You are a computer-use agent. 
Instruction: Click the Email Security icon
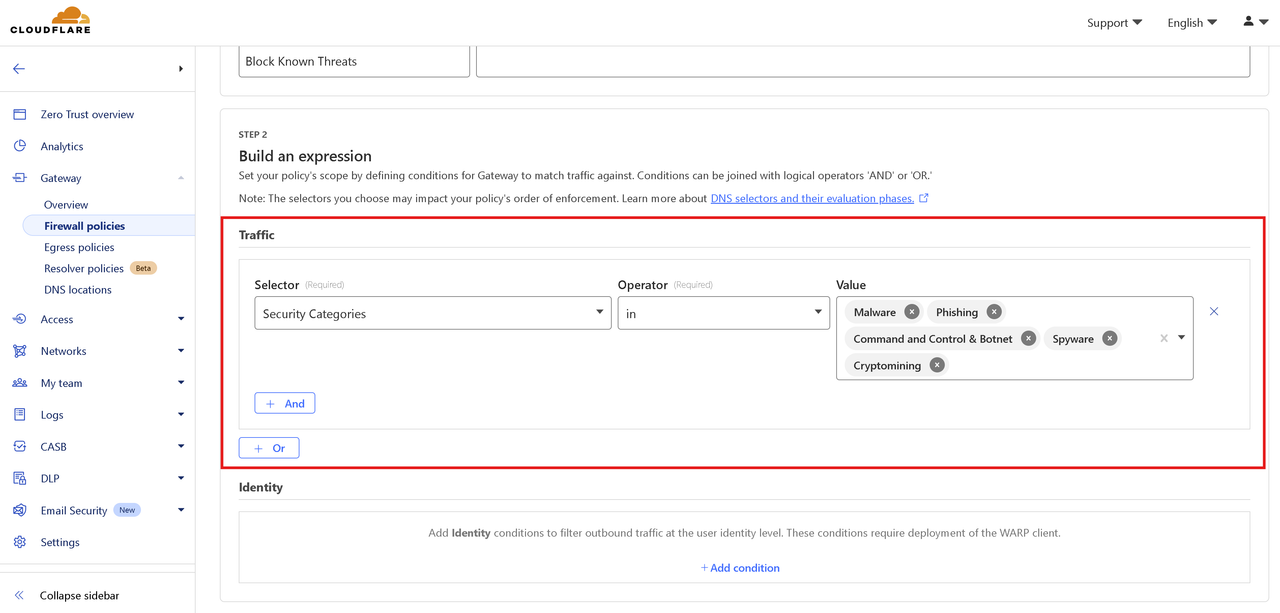(x=19, y=510)
